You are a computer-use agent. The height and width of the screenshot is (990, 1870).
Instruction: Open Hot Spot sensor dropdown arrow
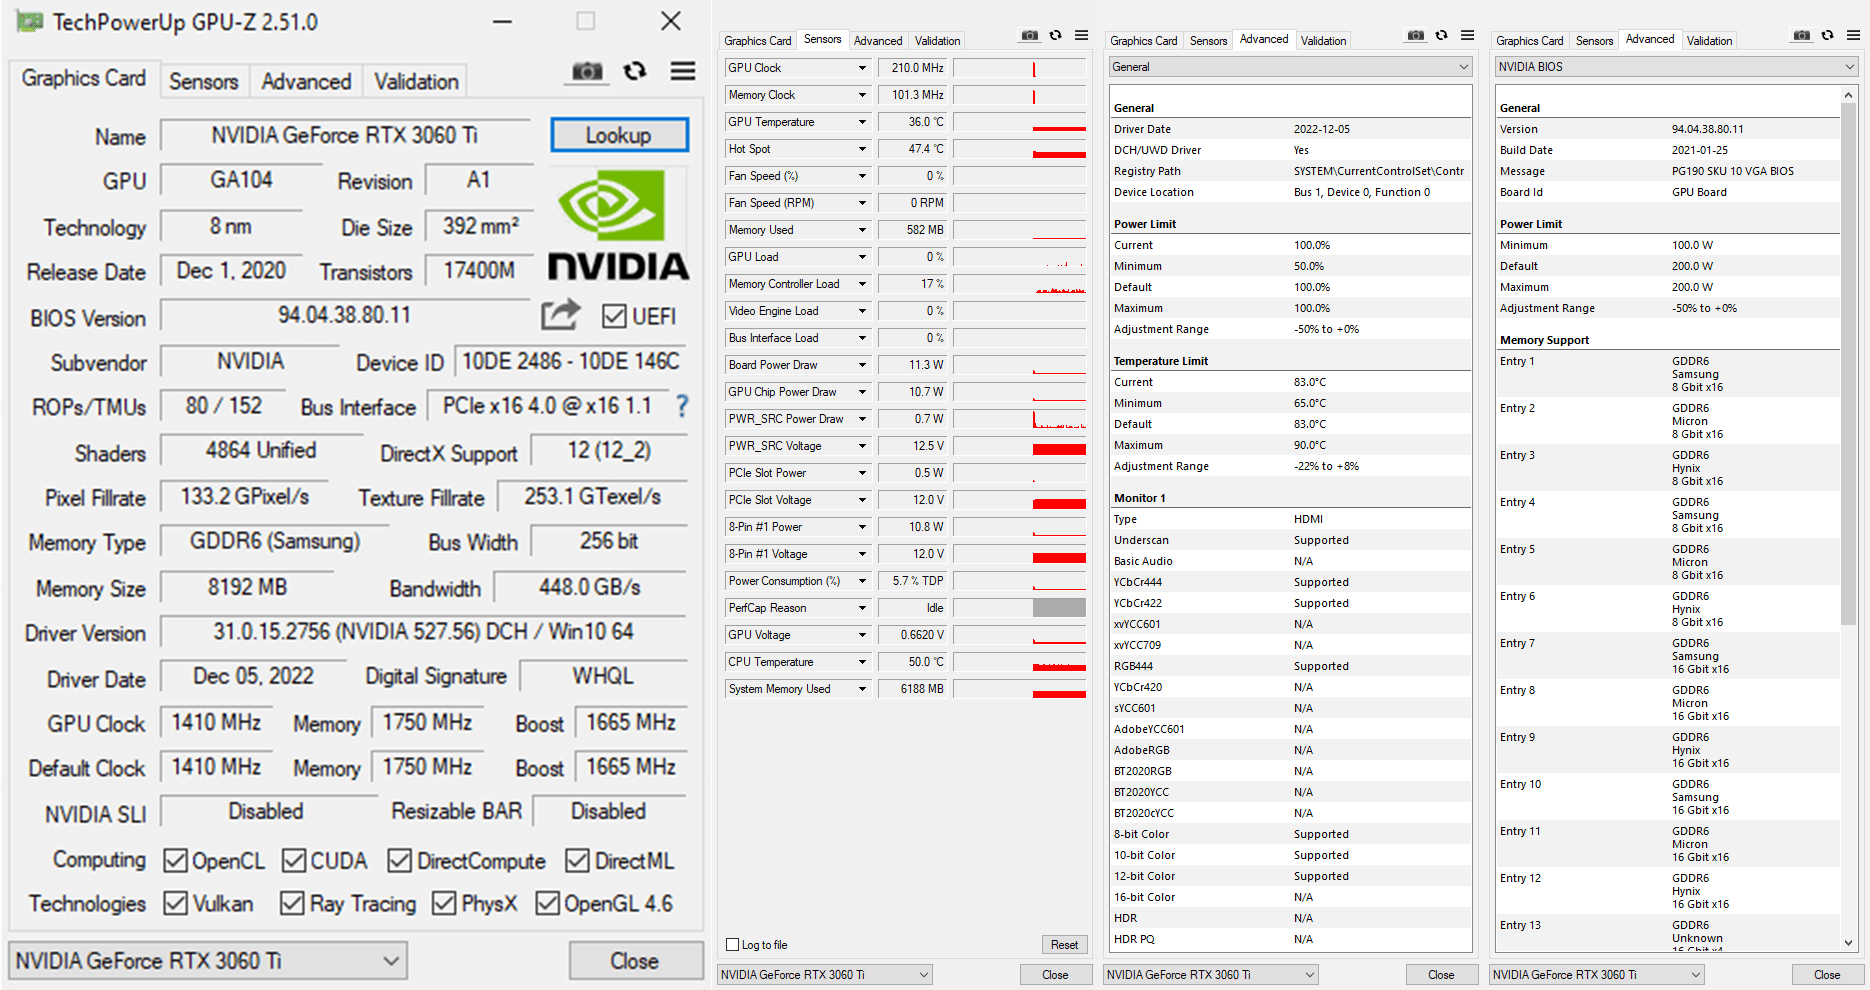pyautogui.click(x=862, y=149)
